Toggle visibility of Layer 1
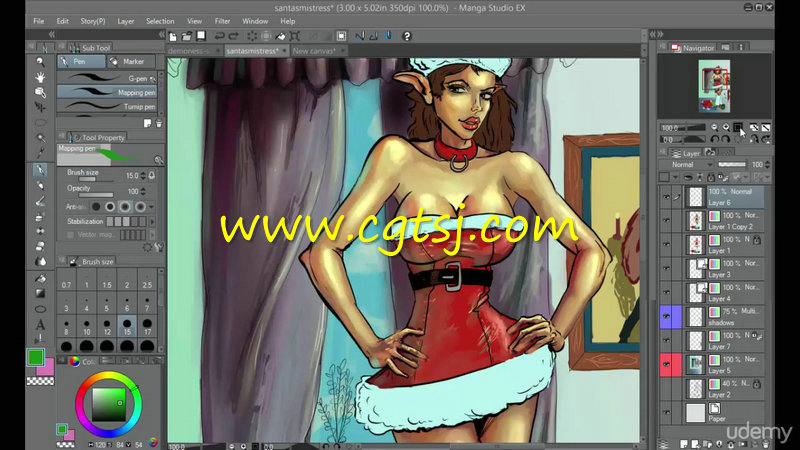The image size is (800, 450). tap(666, 244)
